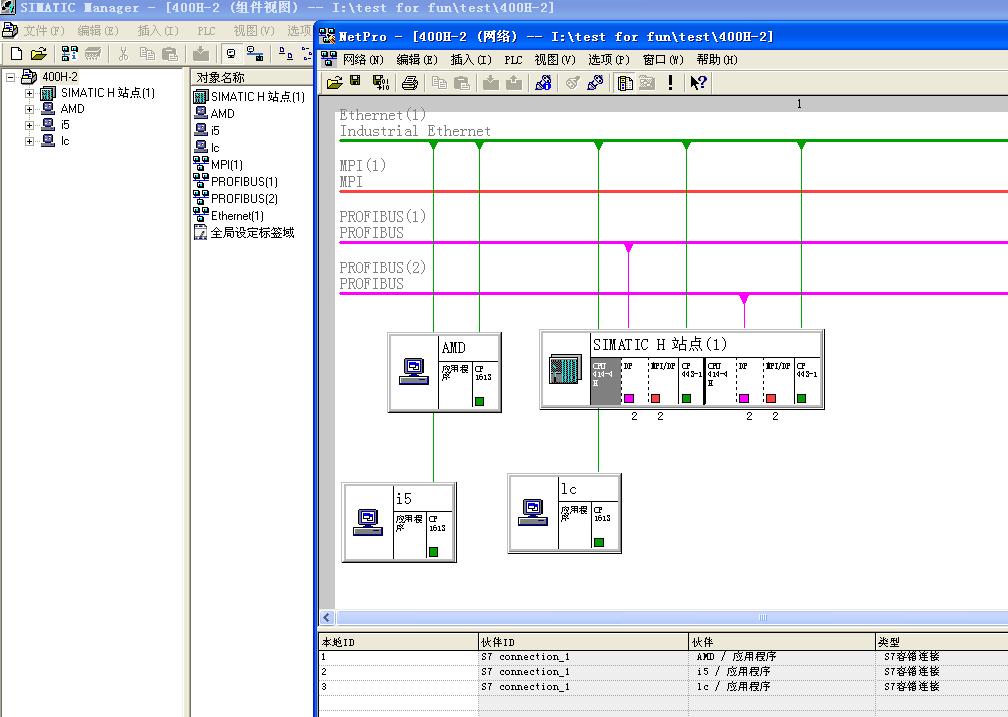Open the 文件(F) menu in SIMATIC Manager

pyautogui.click(x=44, y=31)
